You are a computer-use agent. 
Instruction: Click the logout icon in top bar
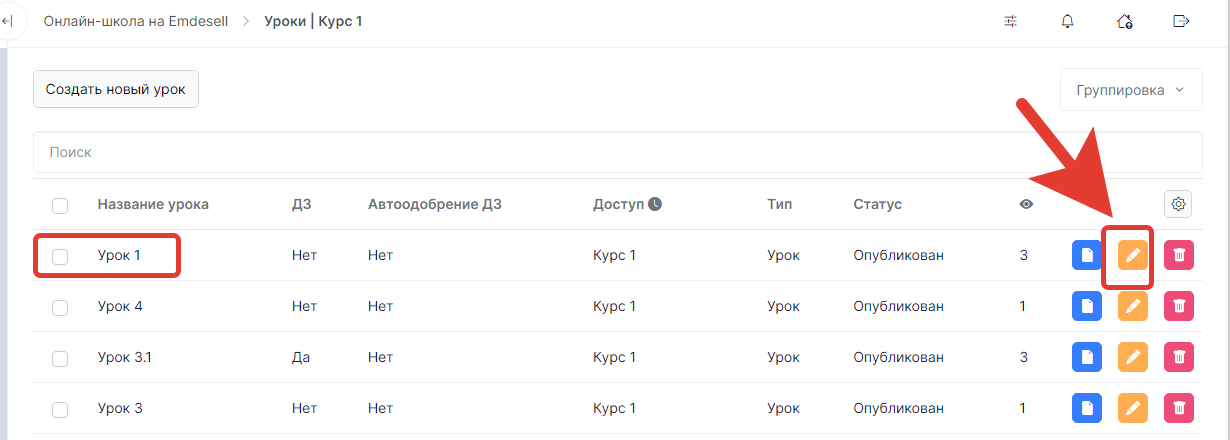pos(1181,21)
